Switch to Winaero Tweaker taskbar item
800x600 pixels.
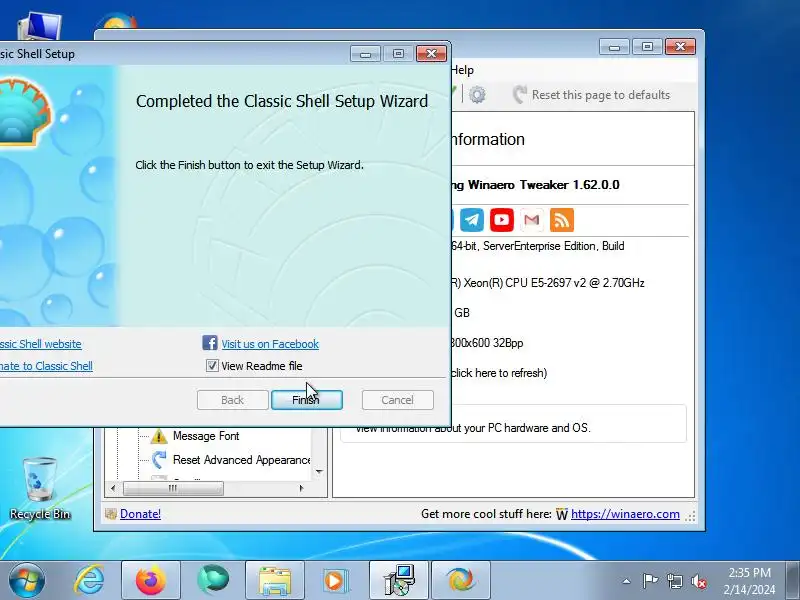click(461, 580)
